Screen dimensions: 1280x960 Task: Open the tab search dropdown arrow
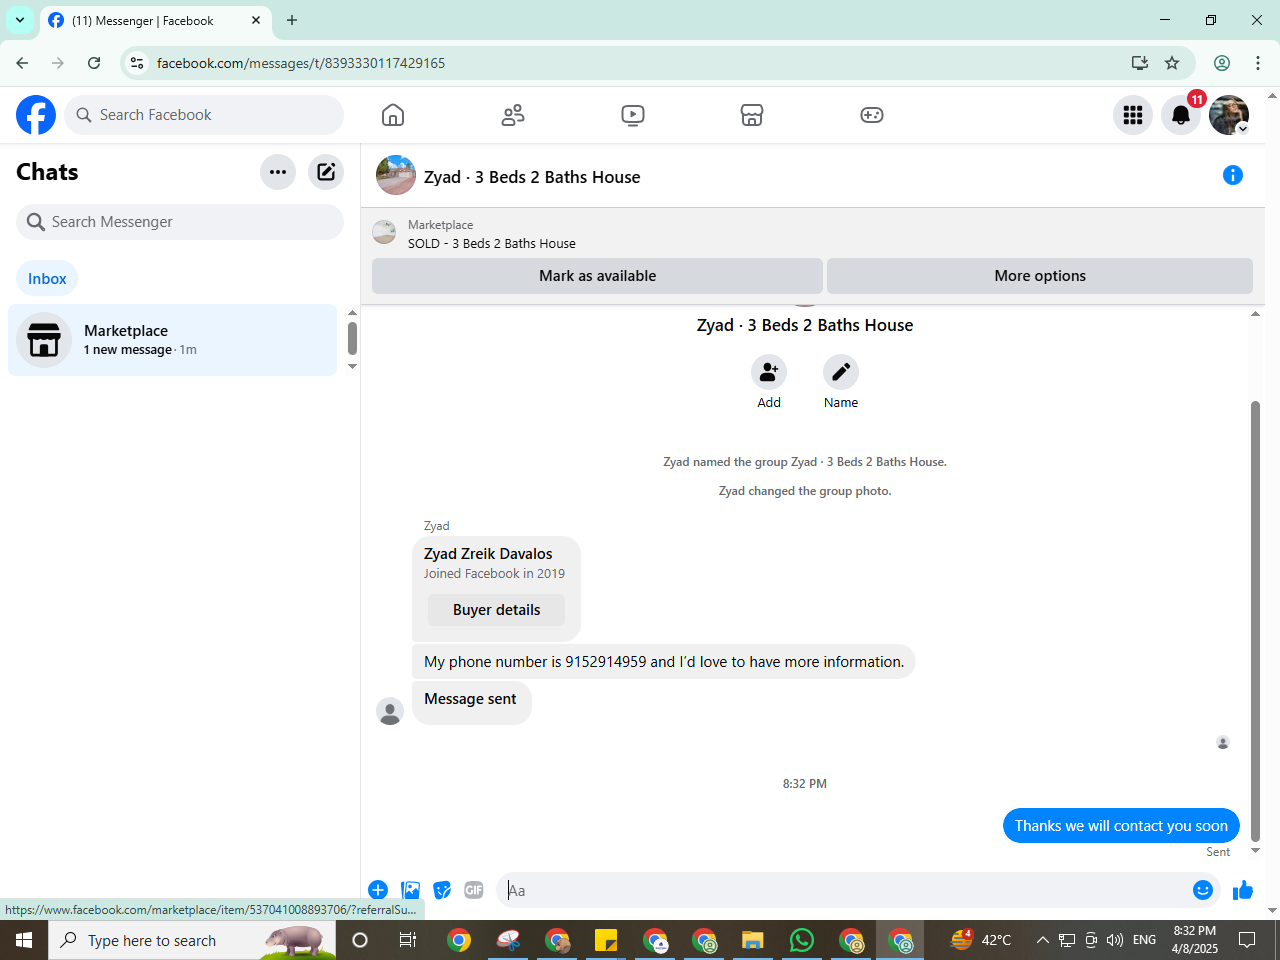point(20,20)
